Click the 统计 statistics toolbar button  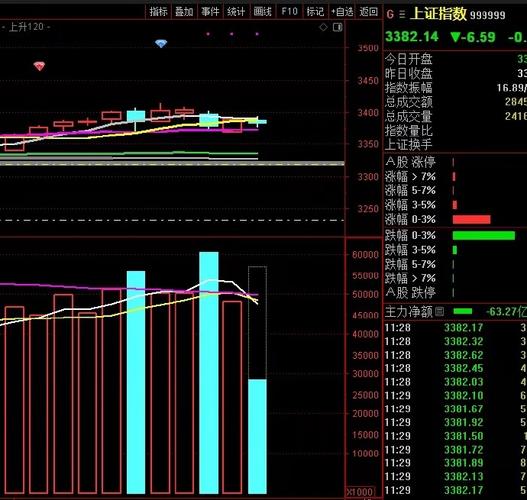[236, 12]
